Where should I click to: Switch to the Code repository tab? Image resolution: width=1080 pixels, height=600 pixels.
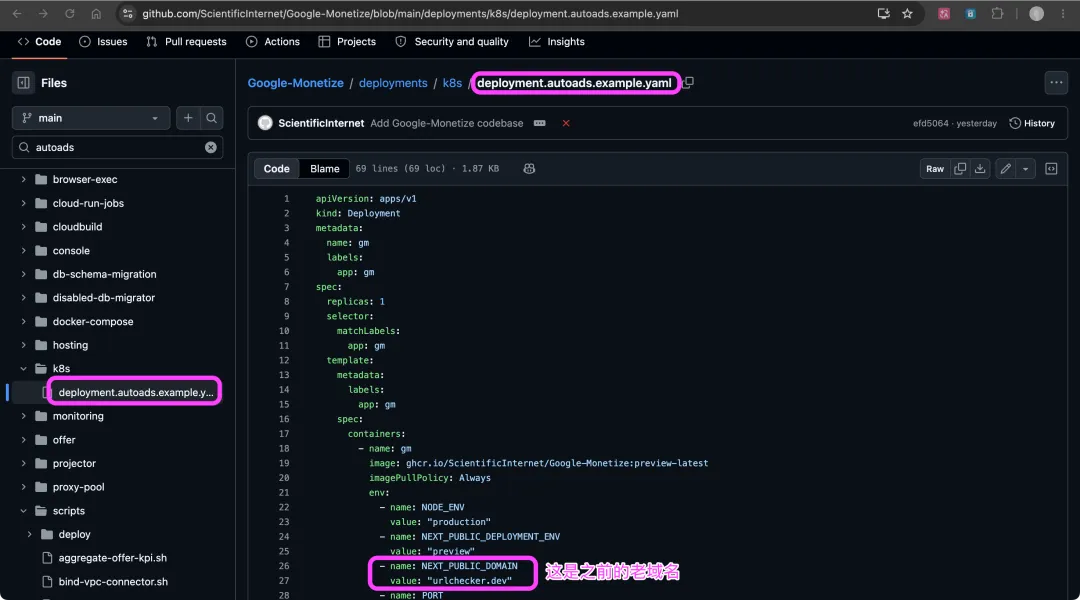(39, 42)
